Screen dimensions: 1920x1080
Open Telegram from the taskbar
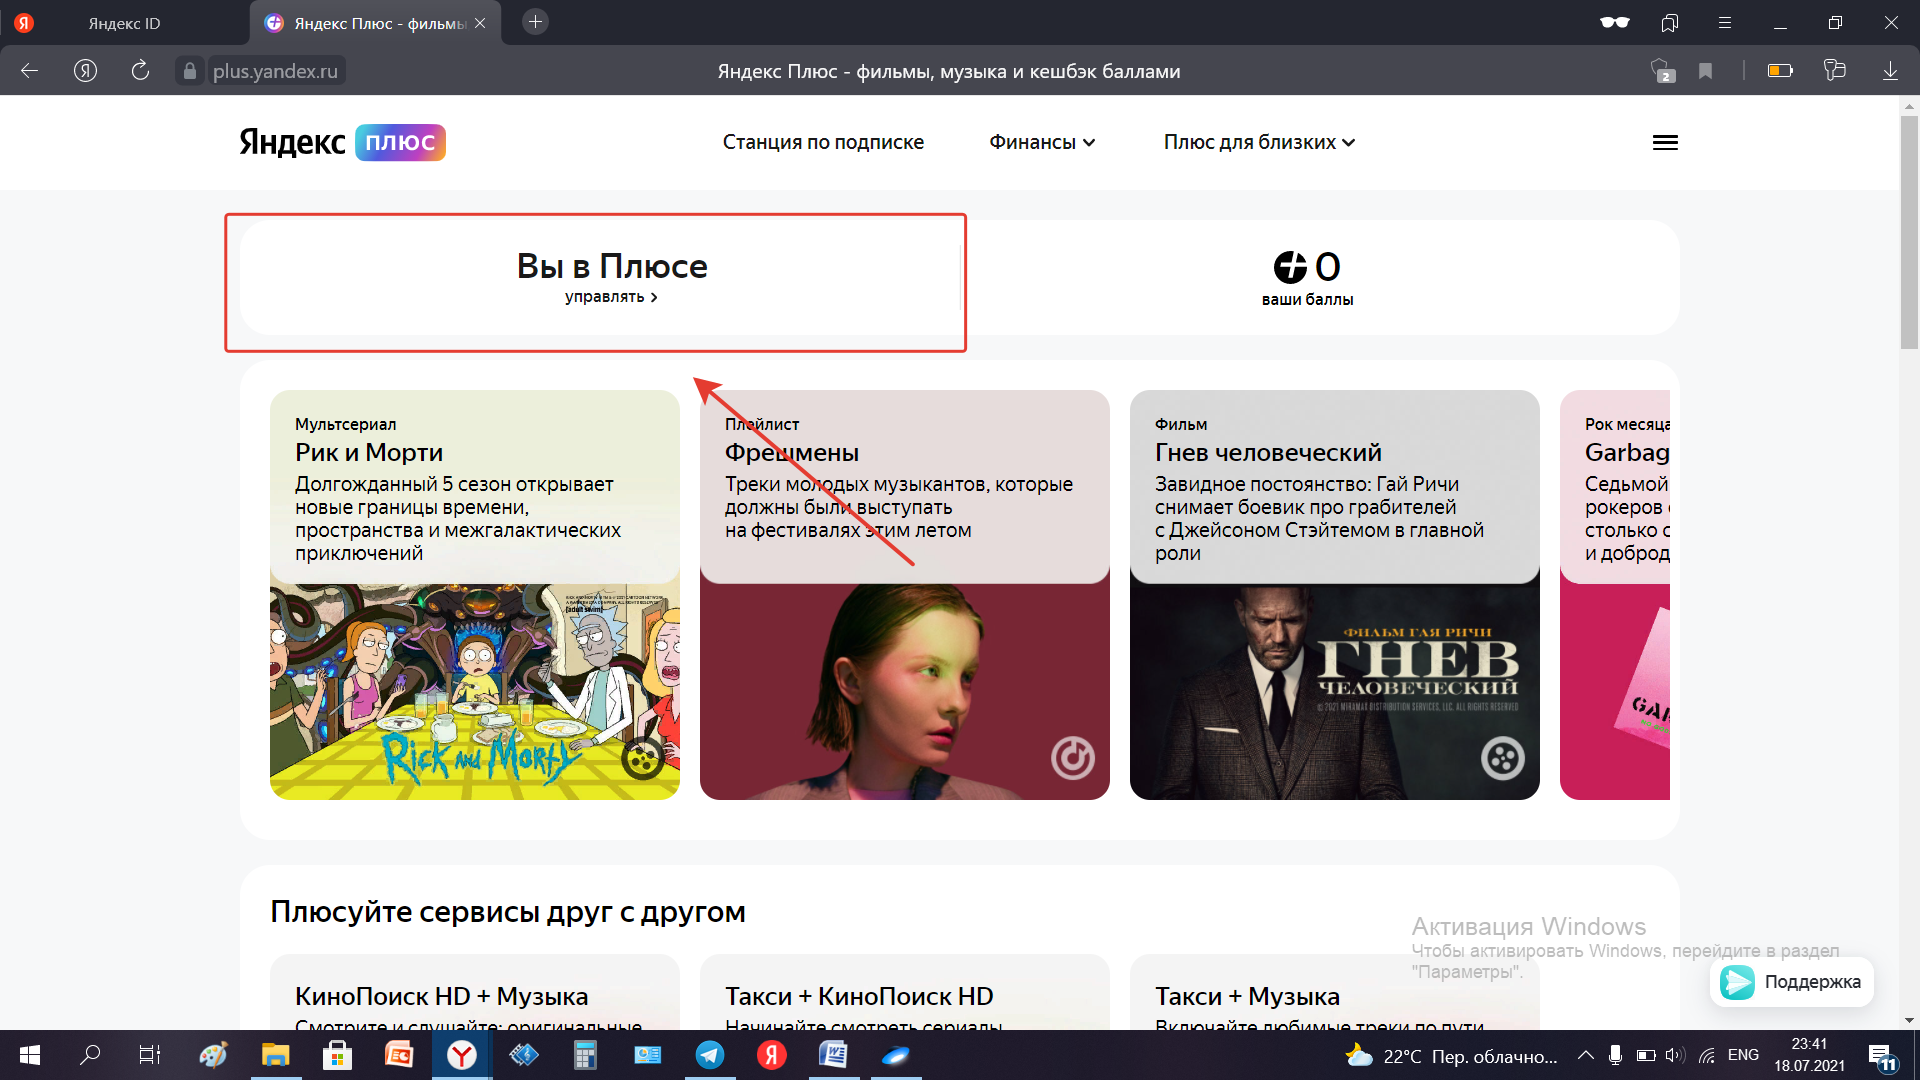[x=710, y=1055]
